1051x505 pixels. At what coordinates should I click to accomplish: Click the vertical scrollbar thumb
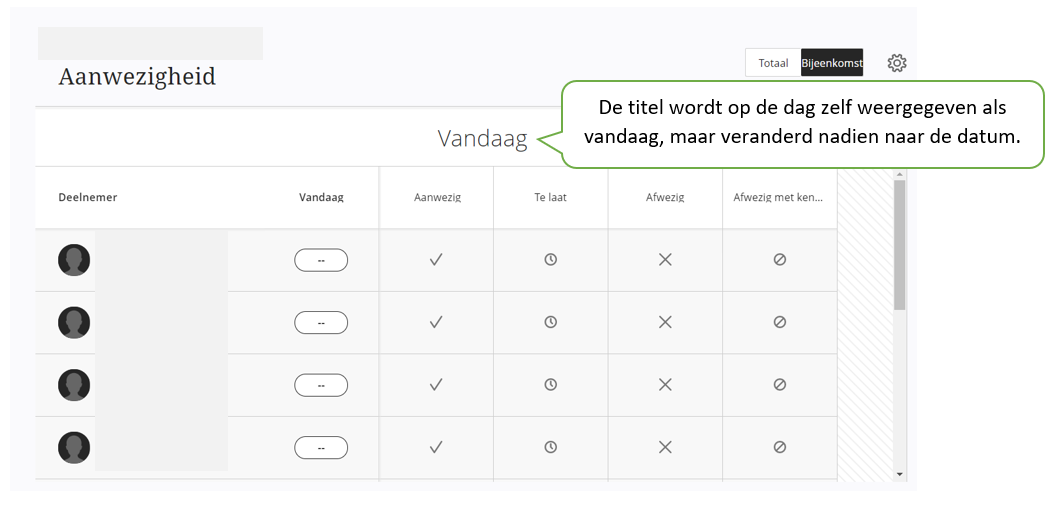pyautogui.click(x=900, y=245)
